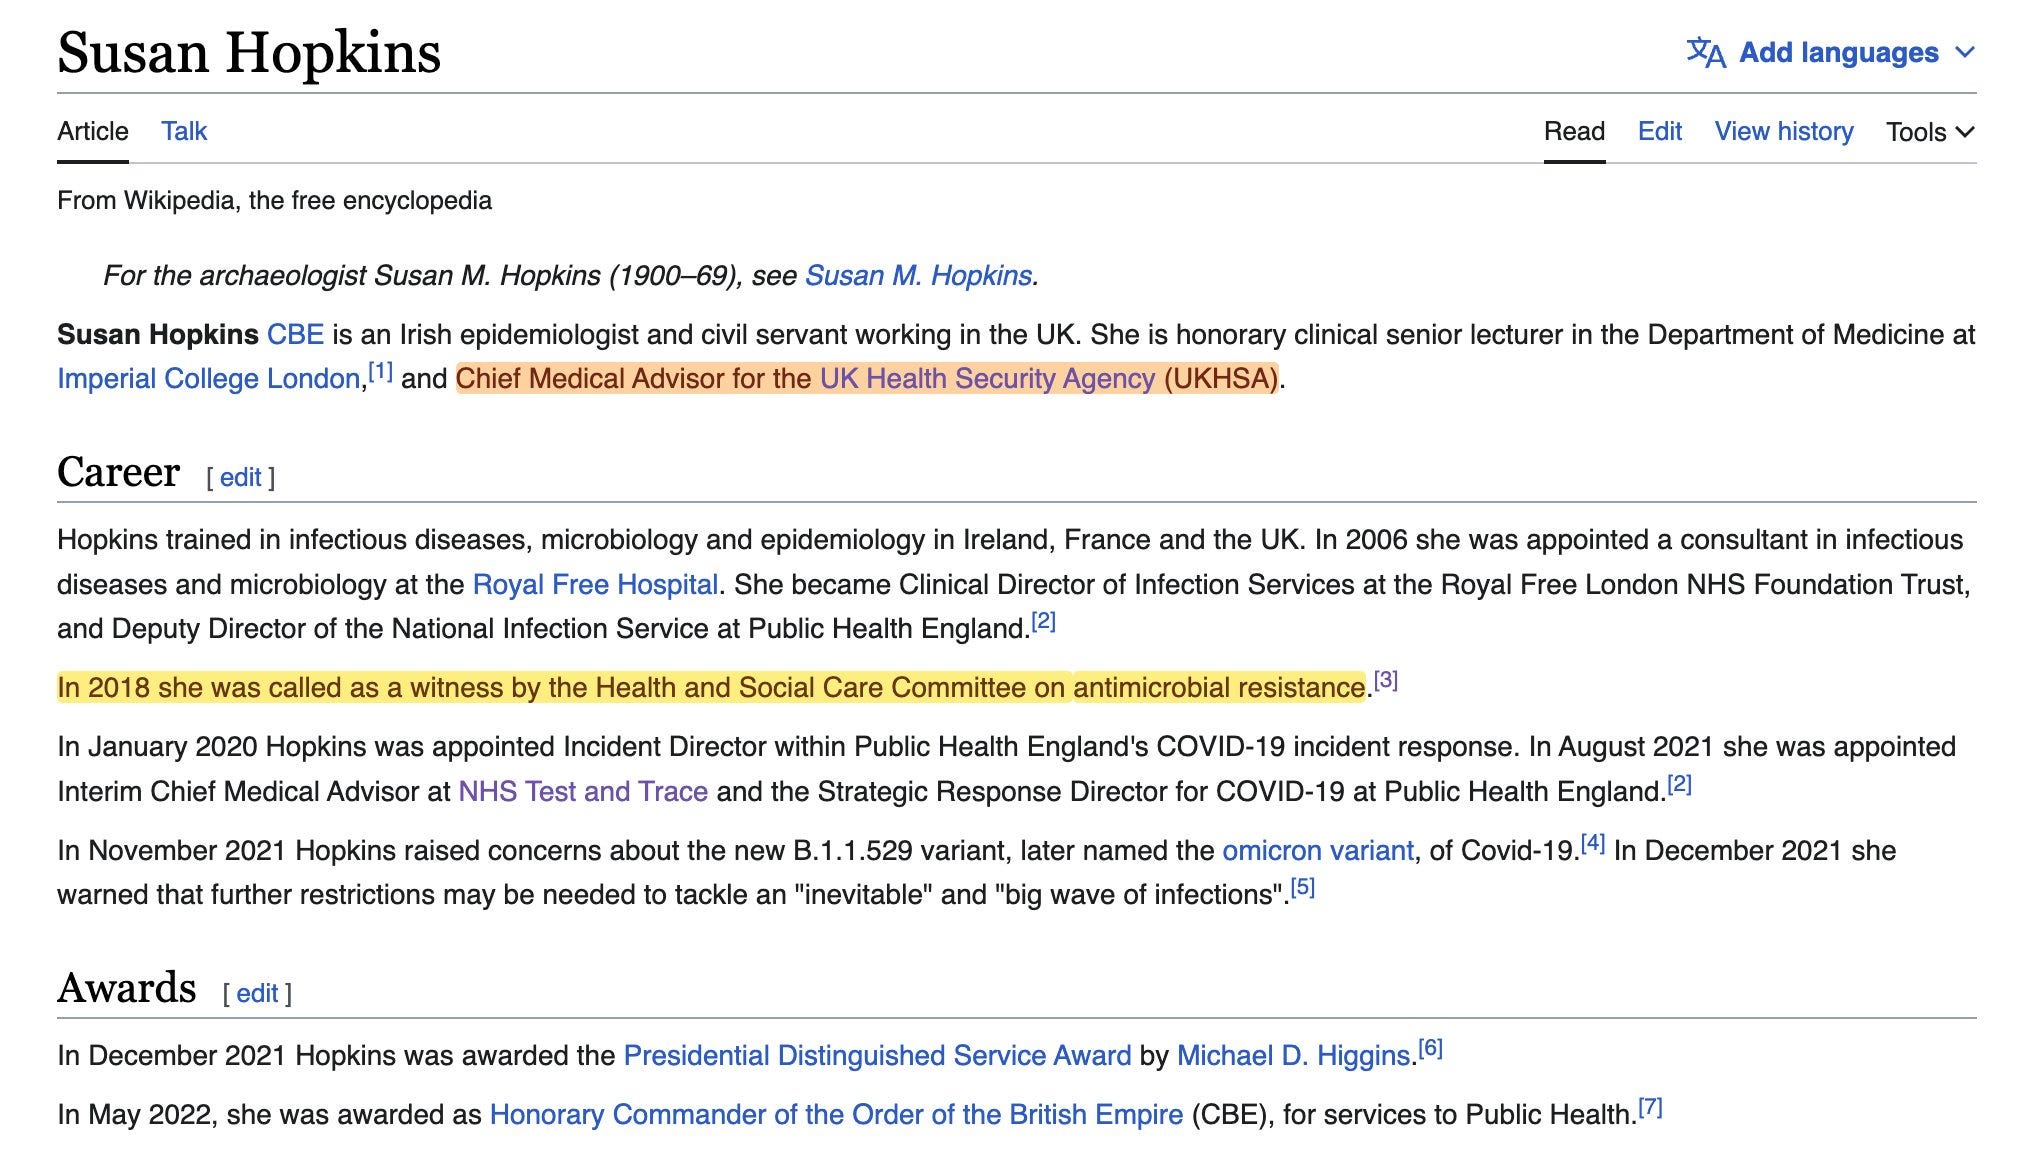The width and height of the screenshot is (2028, 1174).
Task: Open the omicron variant link
Action: coord(1318,850)
